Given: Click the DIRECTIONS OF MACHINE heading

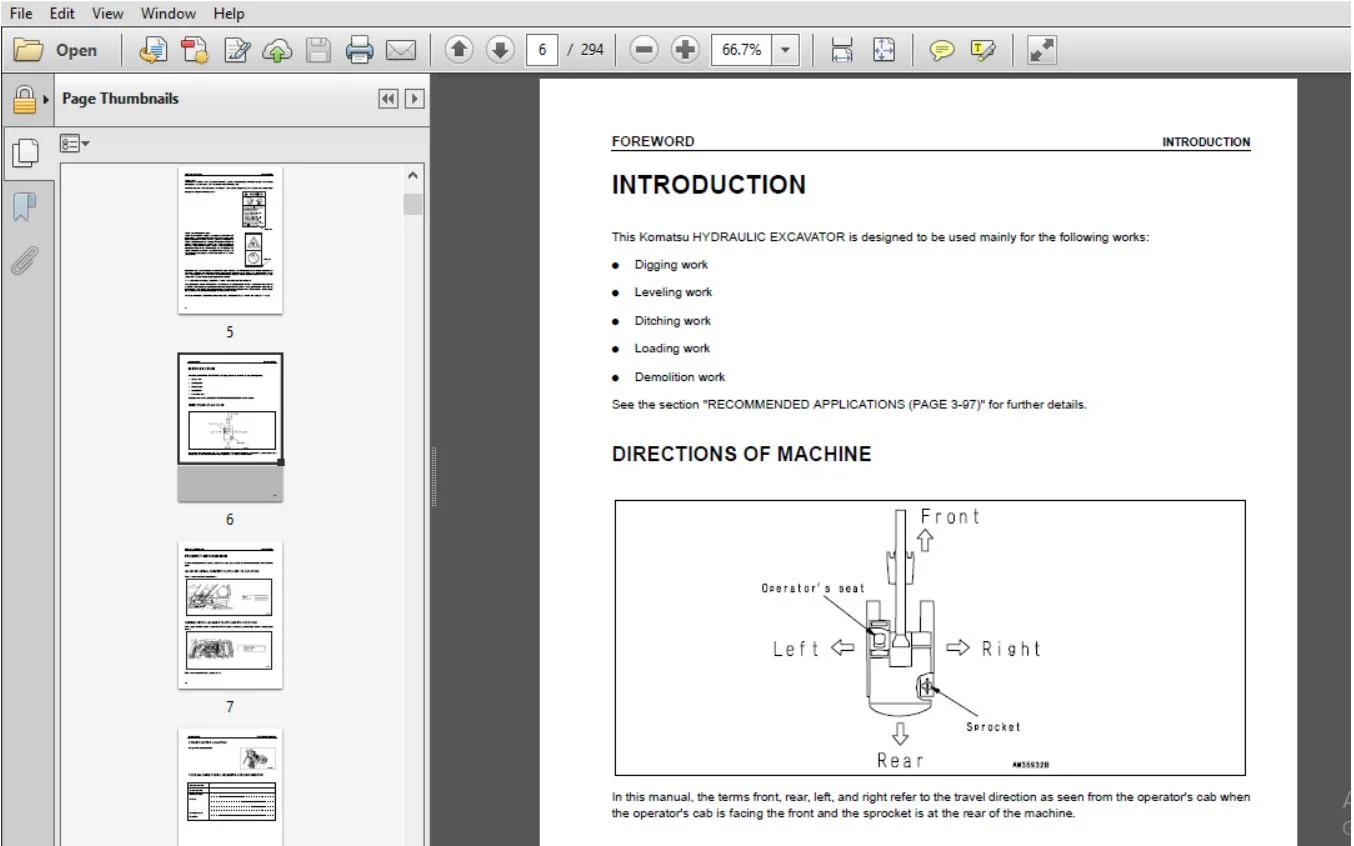Looking at the screenshot, I should coord(742,454).
